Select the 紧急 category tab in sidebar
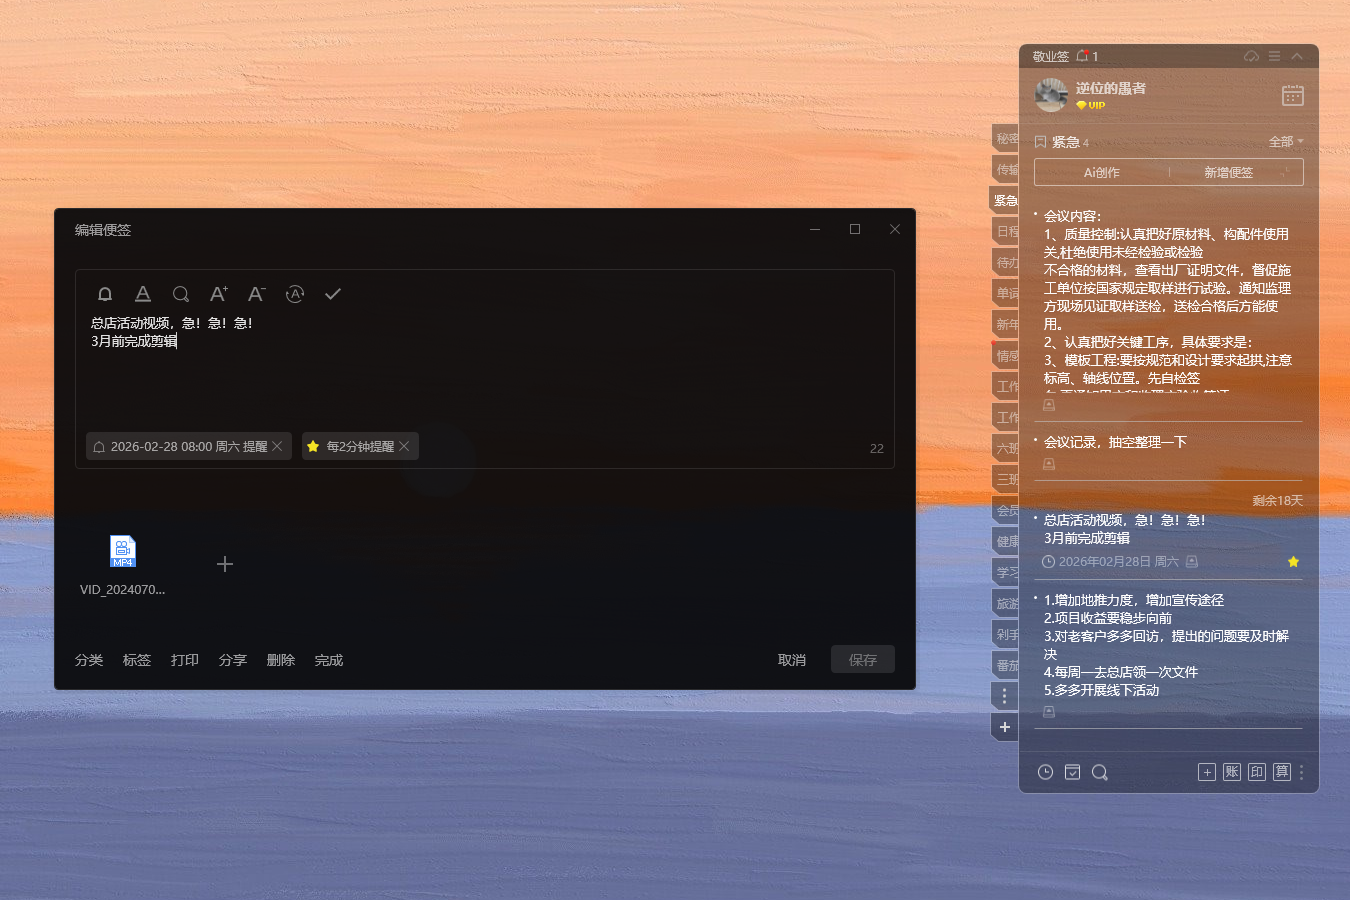This screenshot has width=1350, height=900. (1005, 200)
